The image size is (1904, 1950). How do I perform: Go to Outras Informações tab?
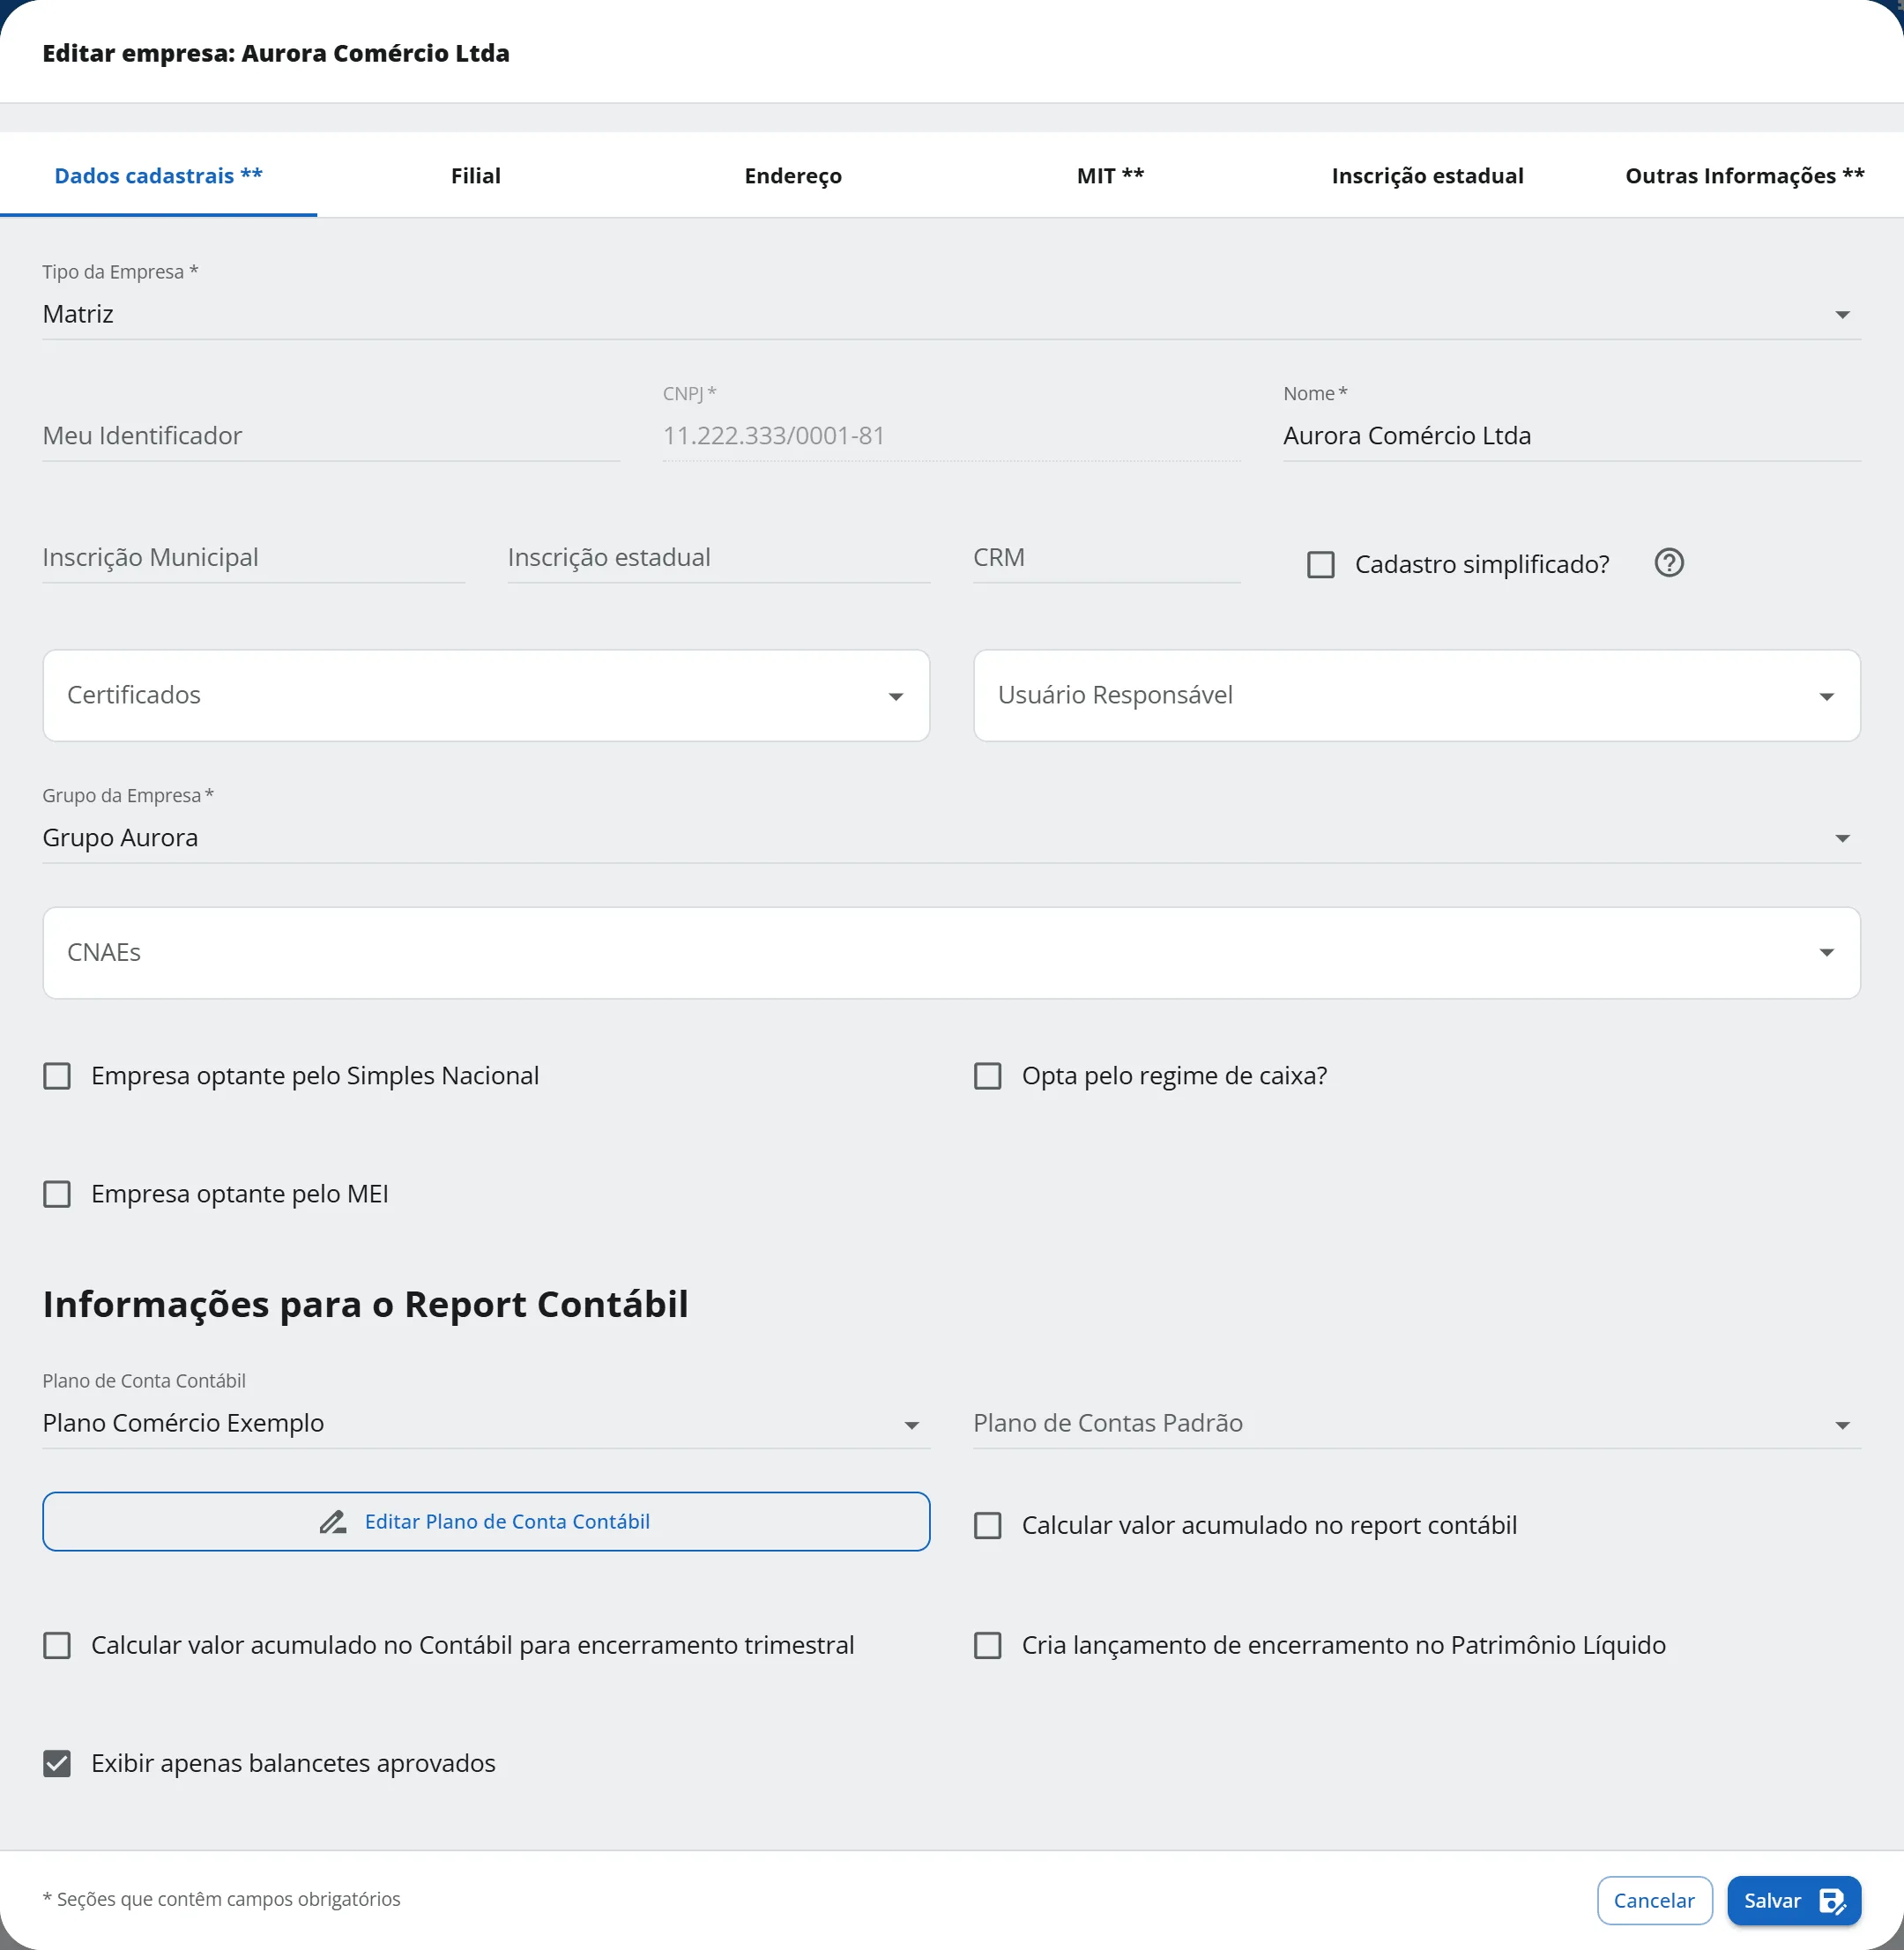1745,176
